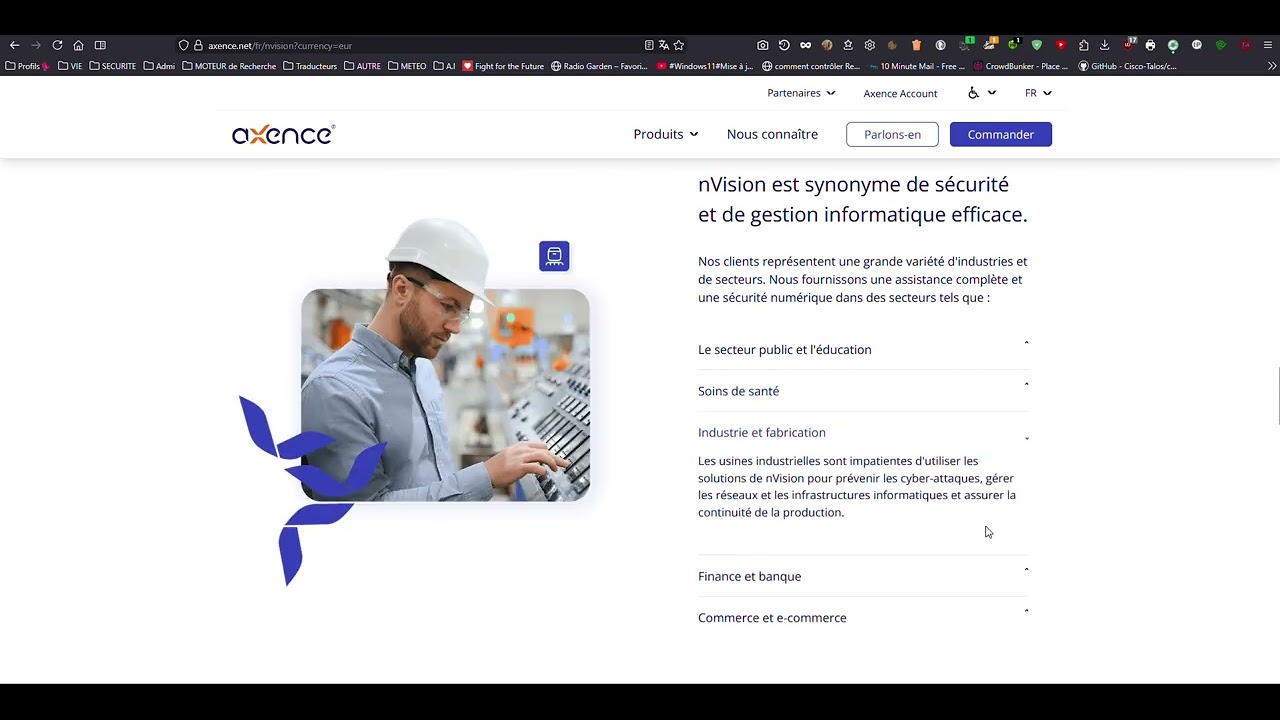This screenshot has width=1280, height=720.
Task: Open the #Windows11#Mise à j... bookmark
Action: point(705,66)
